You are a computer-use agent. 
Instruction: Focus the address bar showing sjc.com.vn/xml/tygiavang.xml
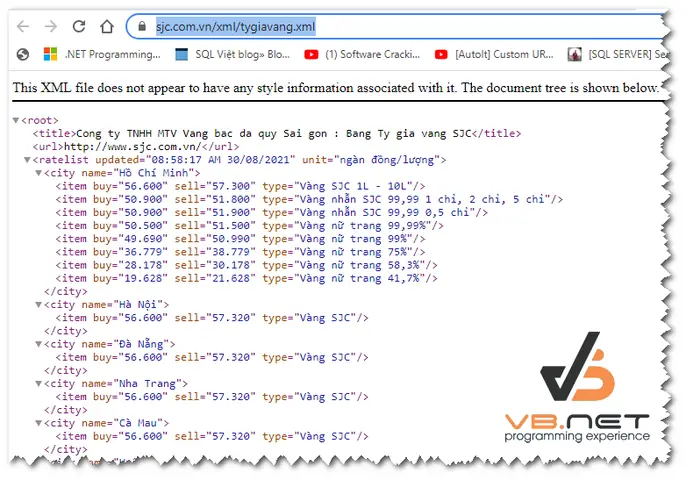coord(396,27)
